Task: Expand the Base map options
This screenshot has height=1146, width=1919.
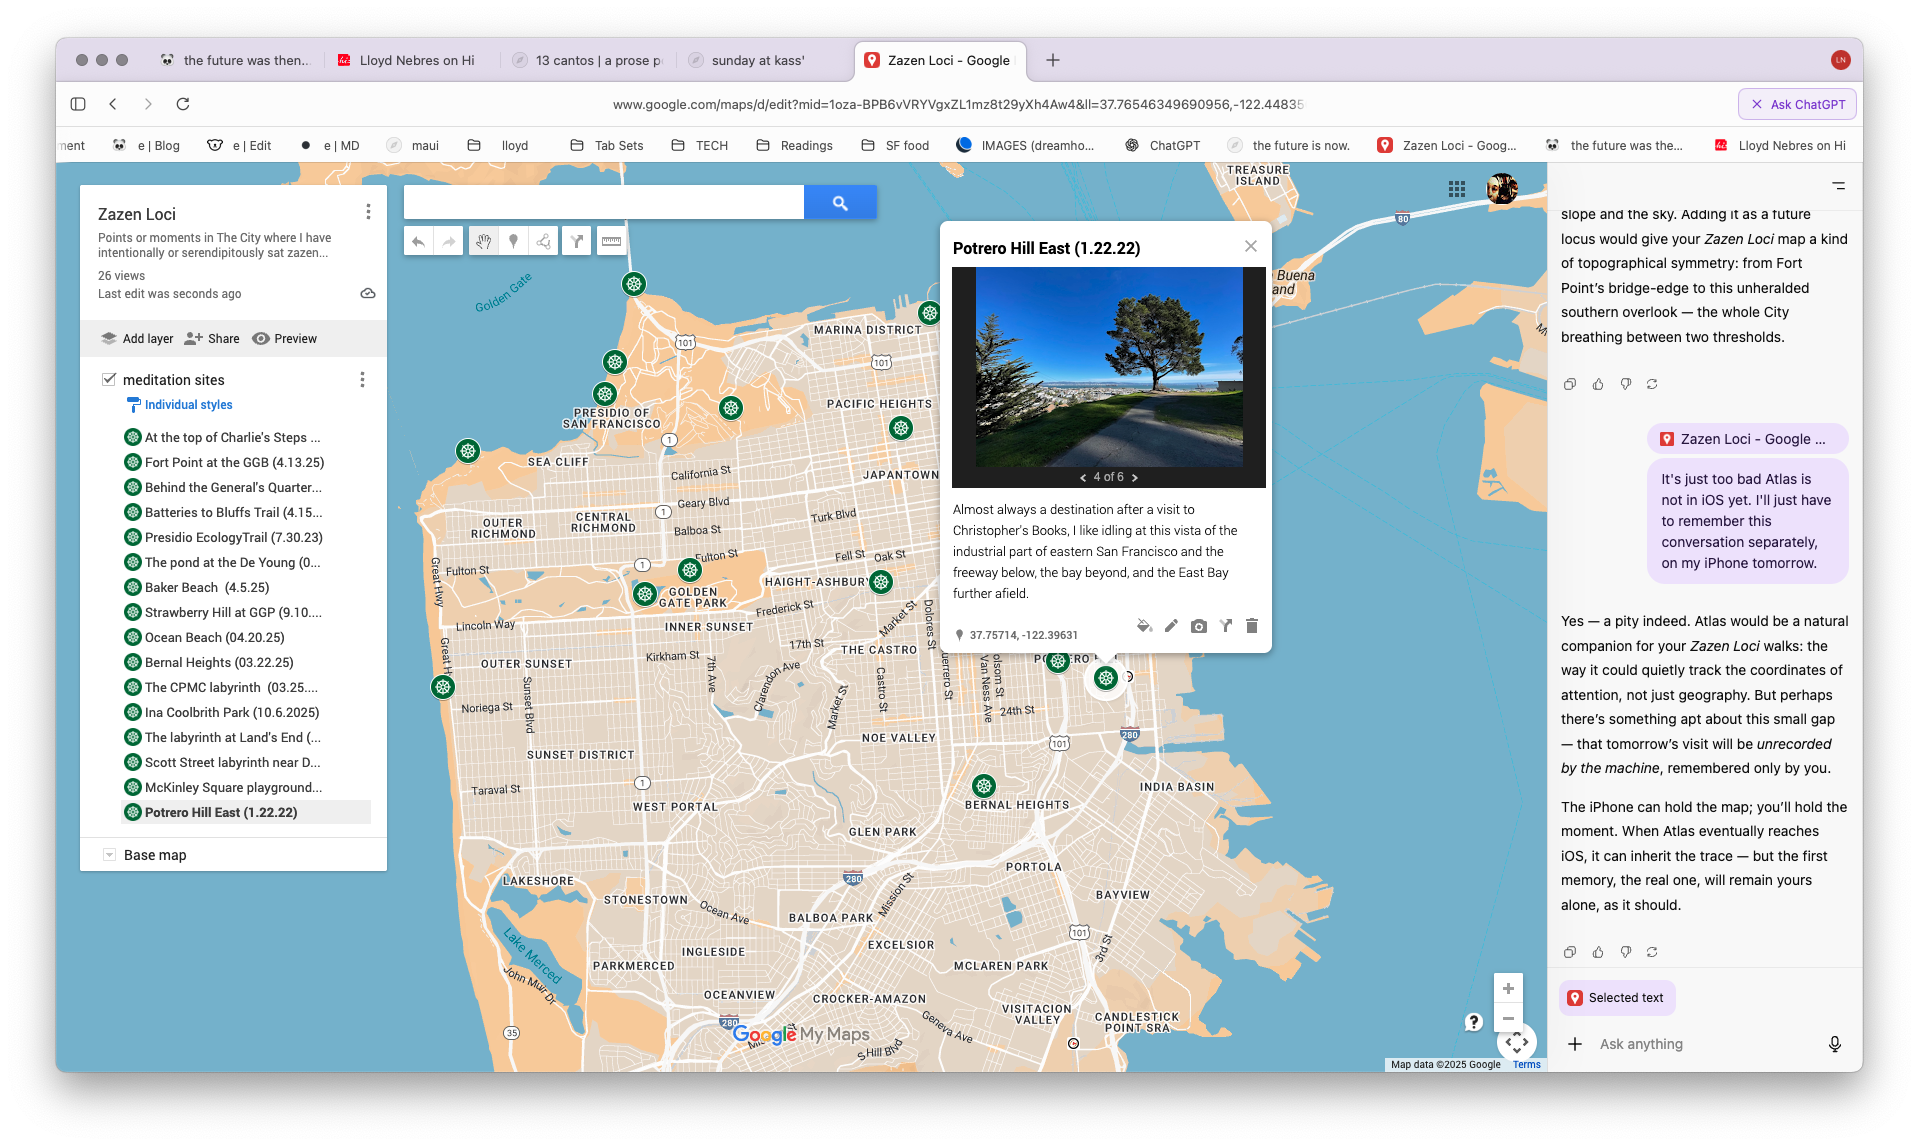Action: click(x=109, y=855)
